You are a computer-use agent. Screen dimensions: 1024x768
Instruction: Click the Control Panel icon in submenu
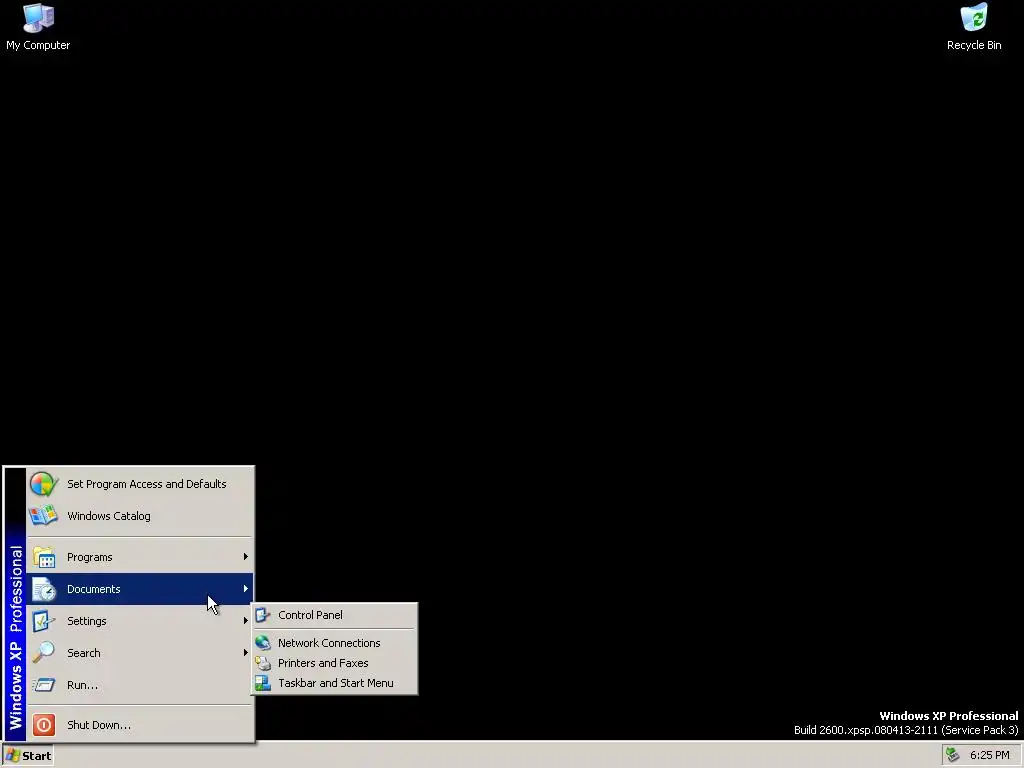click(x=263, y=615)
